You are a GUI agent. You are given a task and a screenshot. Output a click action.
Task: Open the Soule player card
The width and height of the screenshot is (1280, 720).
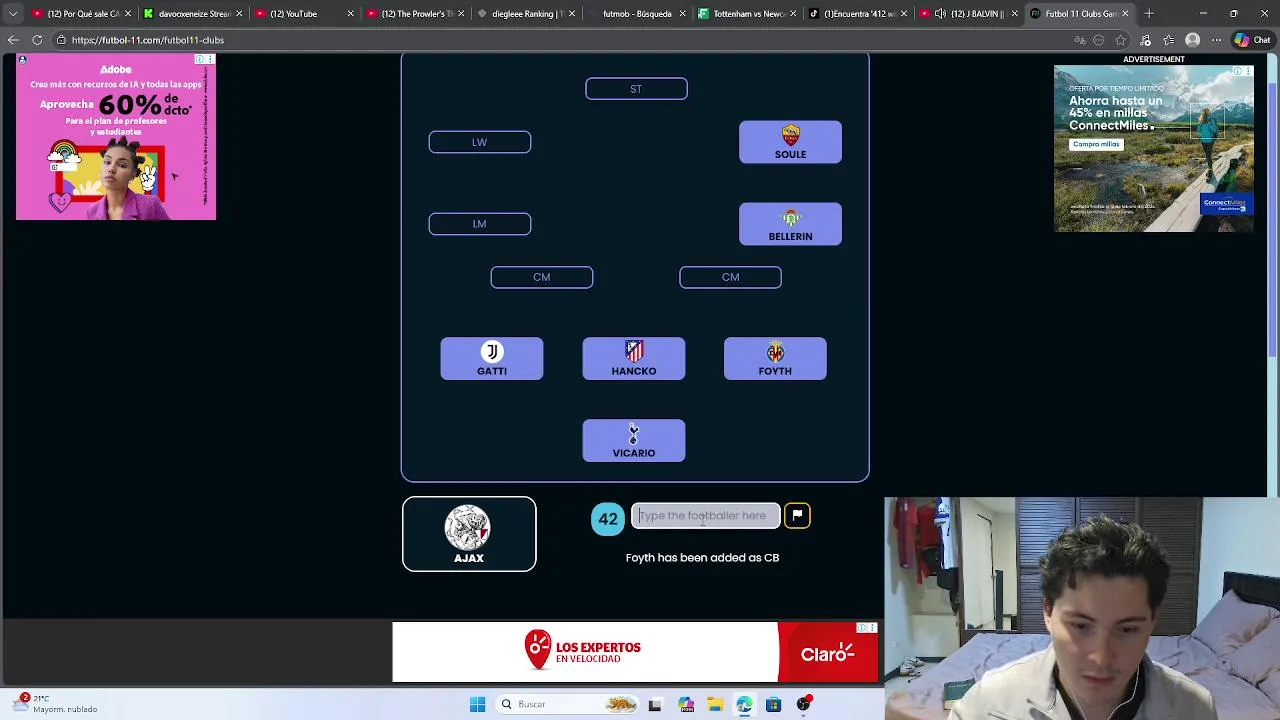(790, 142)
